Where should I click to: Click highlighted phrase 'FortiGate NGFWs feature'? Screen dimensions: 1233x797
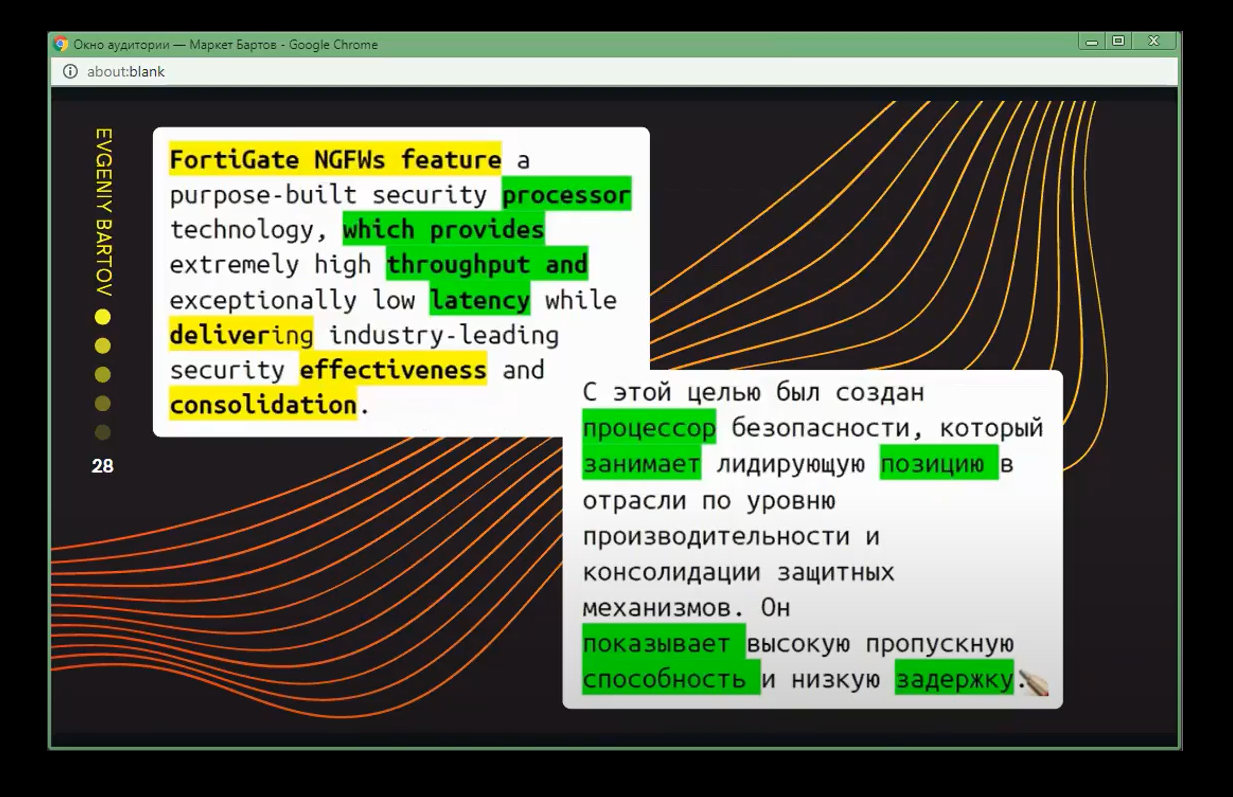point(335,160)
